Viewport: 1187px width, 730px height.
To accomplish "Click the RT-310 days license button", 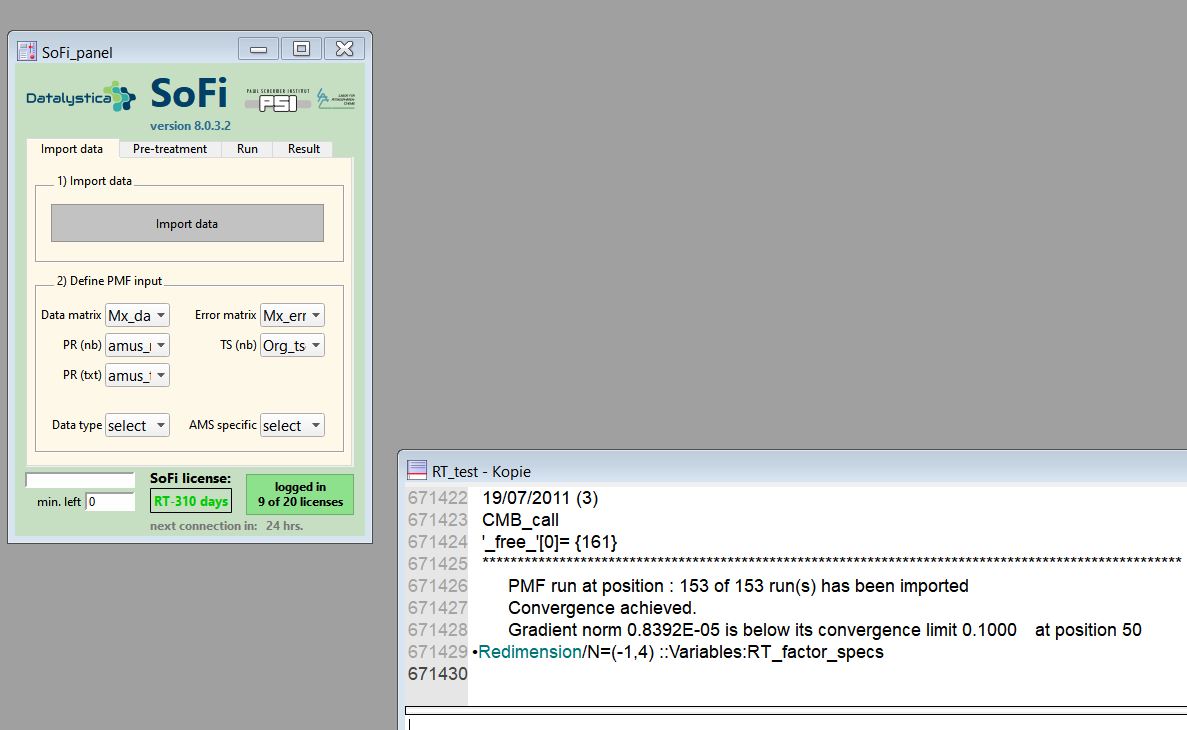I will (191, 501).
